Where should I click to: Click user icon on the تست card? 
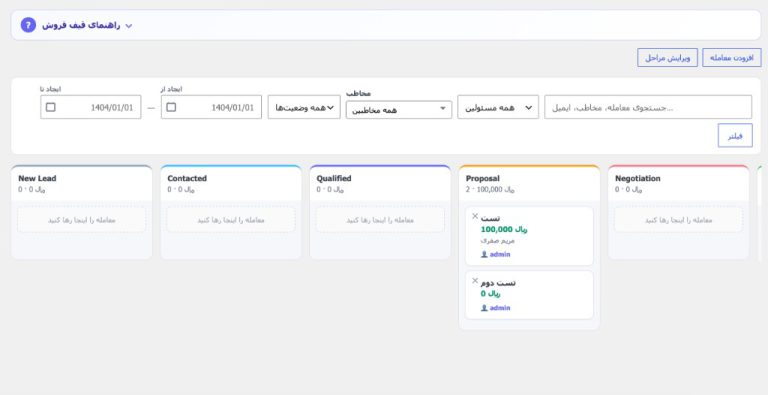point(484,254)
